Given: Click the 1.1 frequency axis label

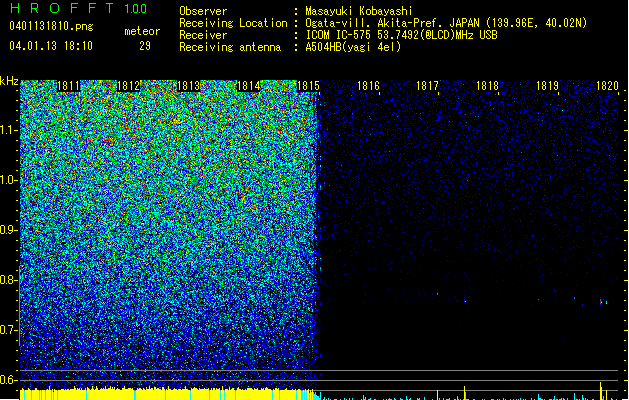Looking at the screenshot, I should (9, 130).
